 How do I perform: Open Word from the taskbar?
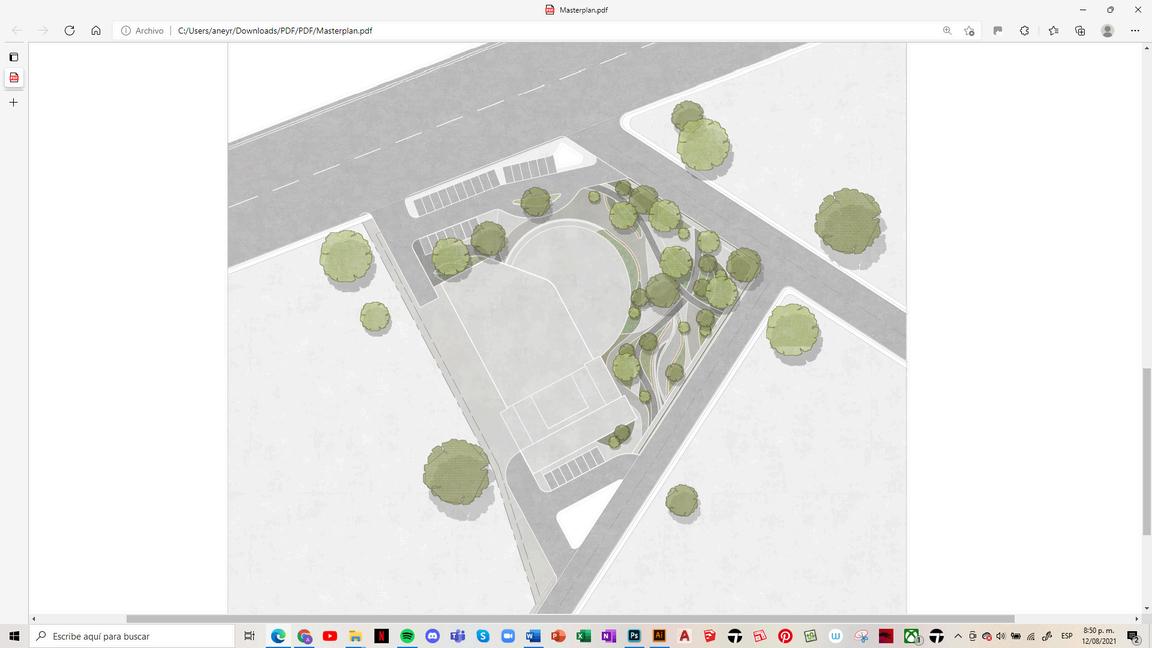click(533, 636)
